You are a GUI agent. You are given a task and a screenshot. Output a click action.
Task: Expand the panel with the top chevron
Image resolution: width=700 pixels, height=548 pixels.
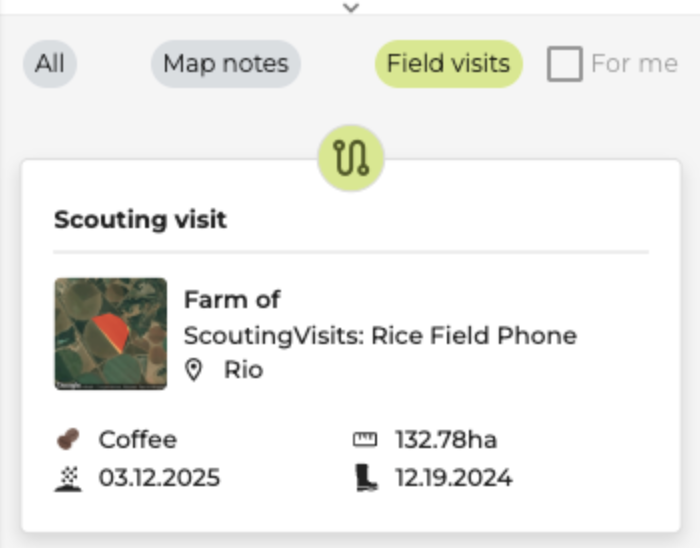351,8
